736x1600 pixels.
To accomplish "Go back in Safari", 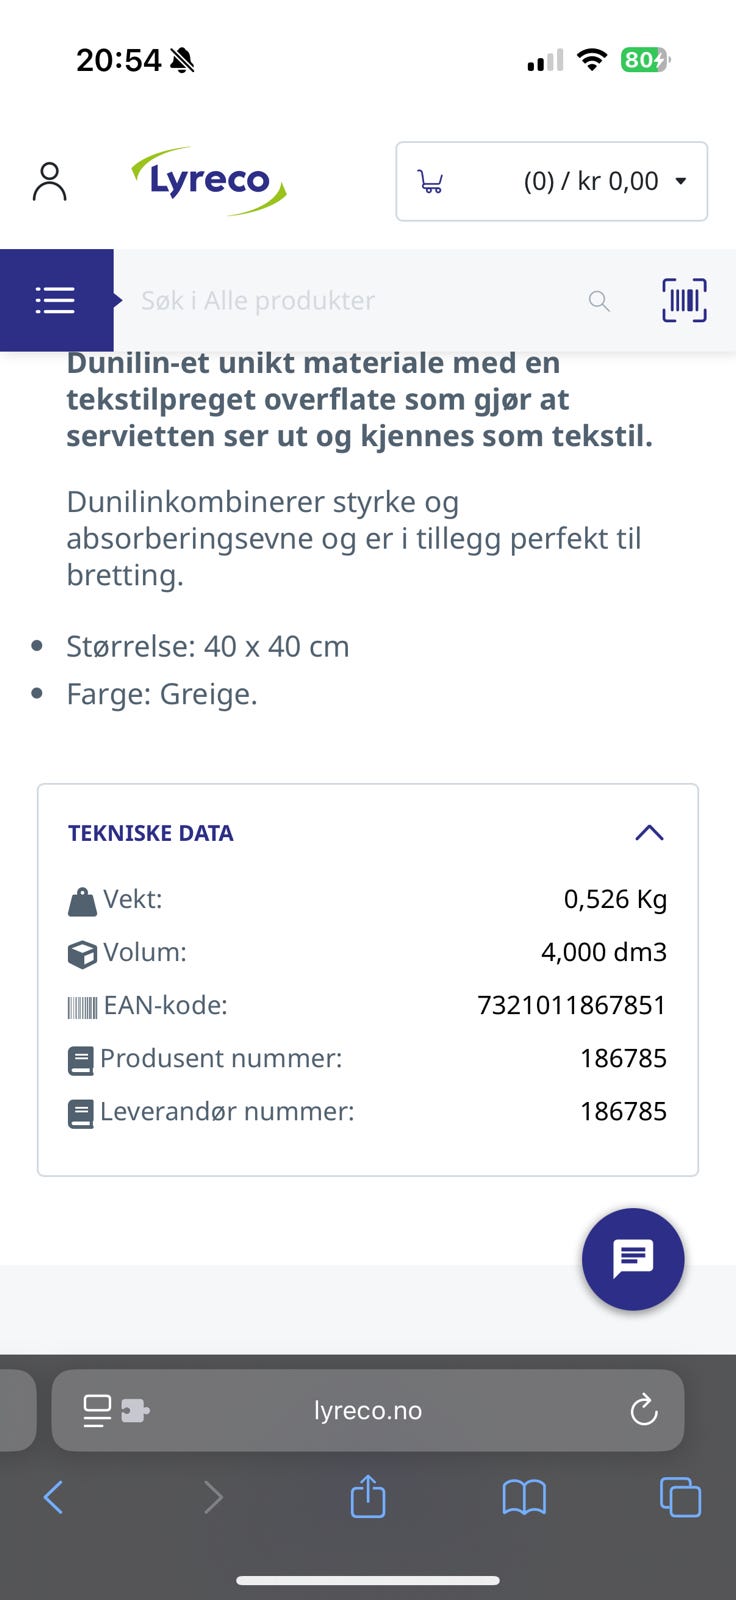I will (54, 1497).
